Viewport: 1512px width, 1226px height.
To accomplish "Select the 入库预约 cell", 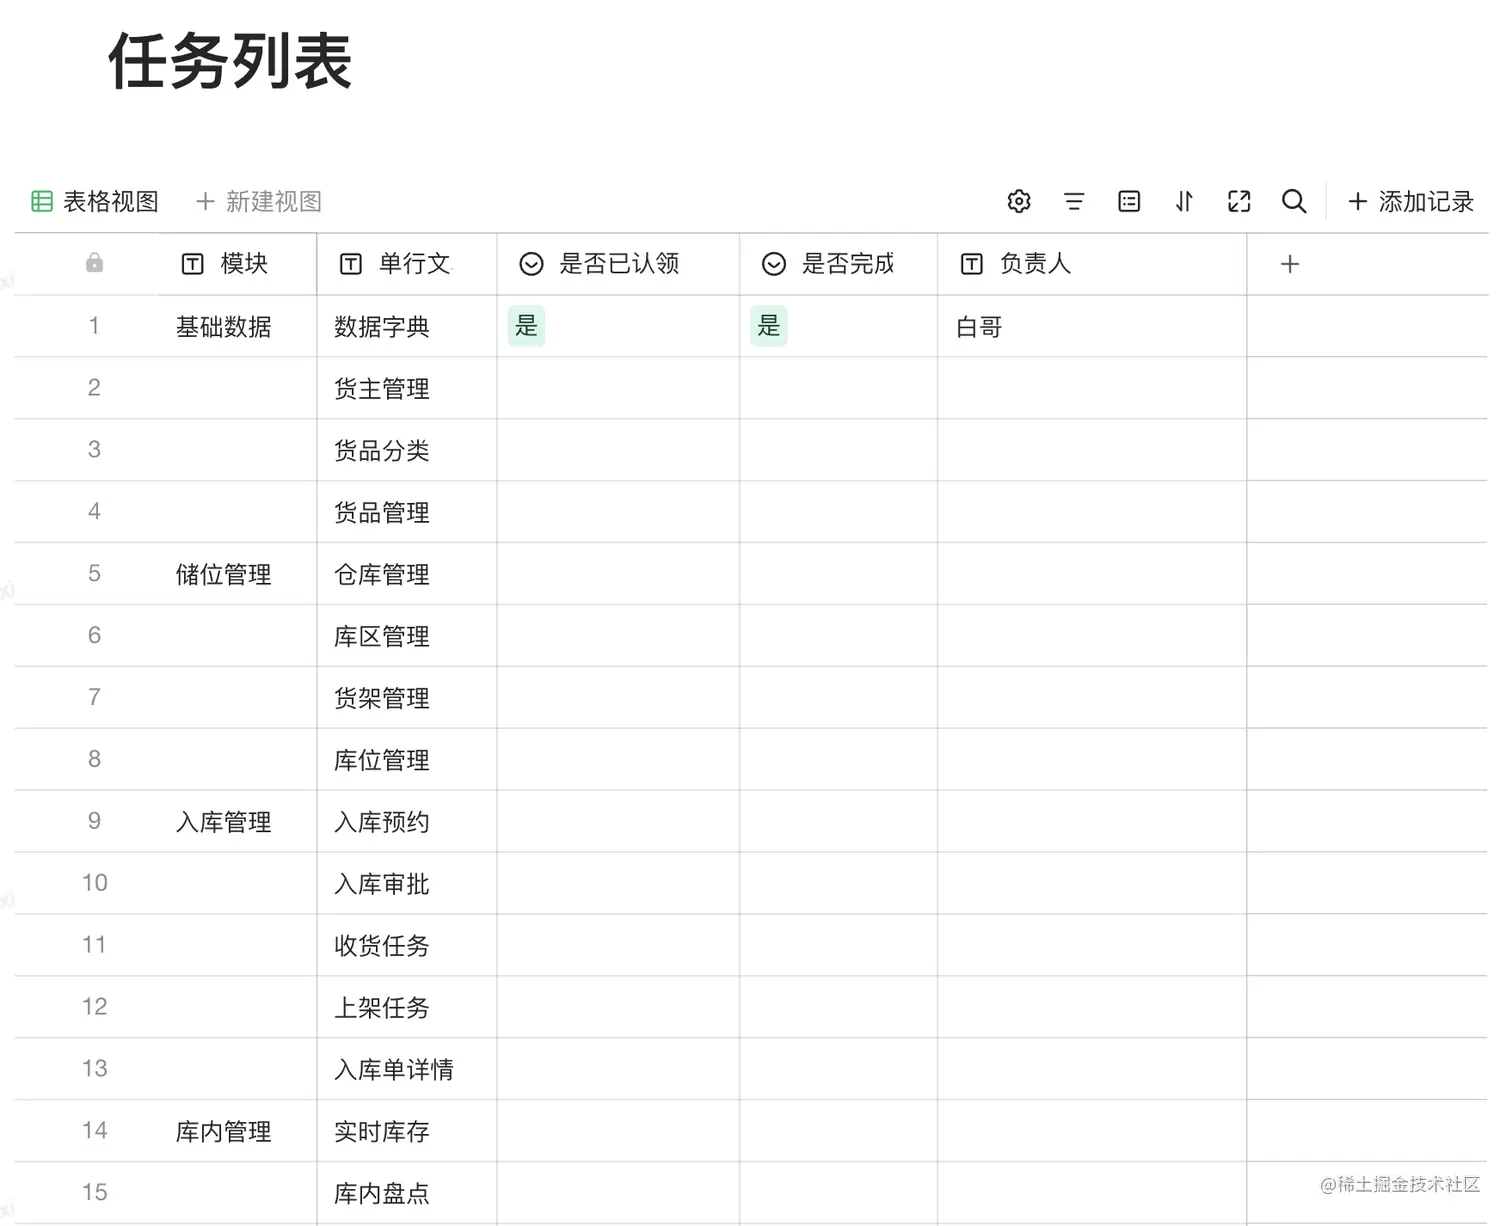I will pos(407,822).
